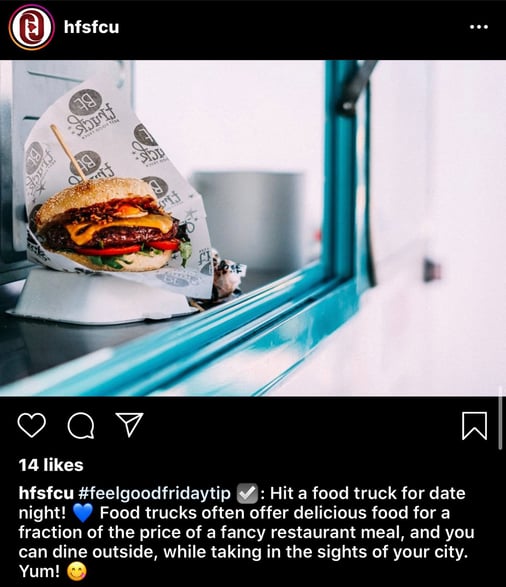Like the post with the heart icon

[x=32, y=425]
